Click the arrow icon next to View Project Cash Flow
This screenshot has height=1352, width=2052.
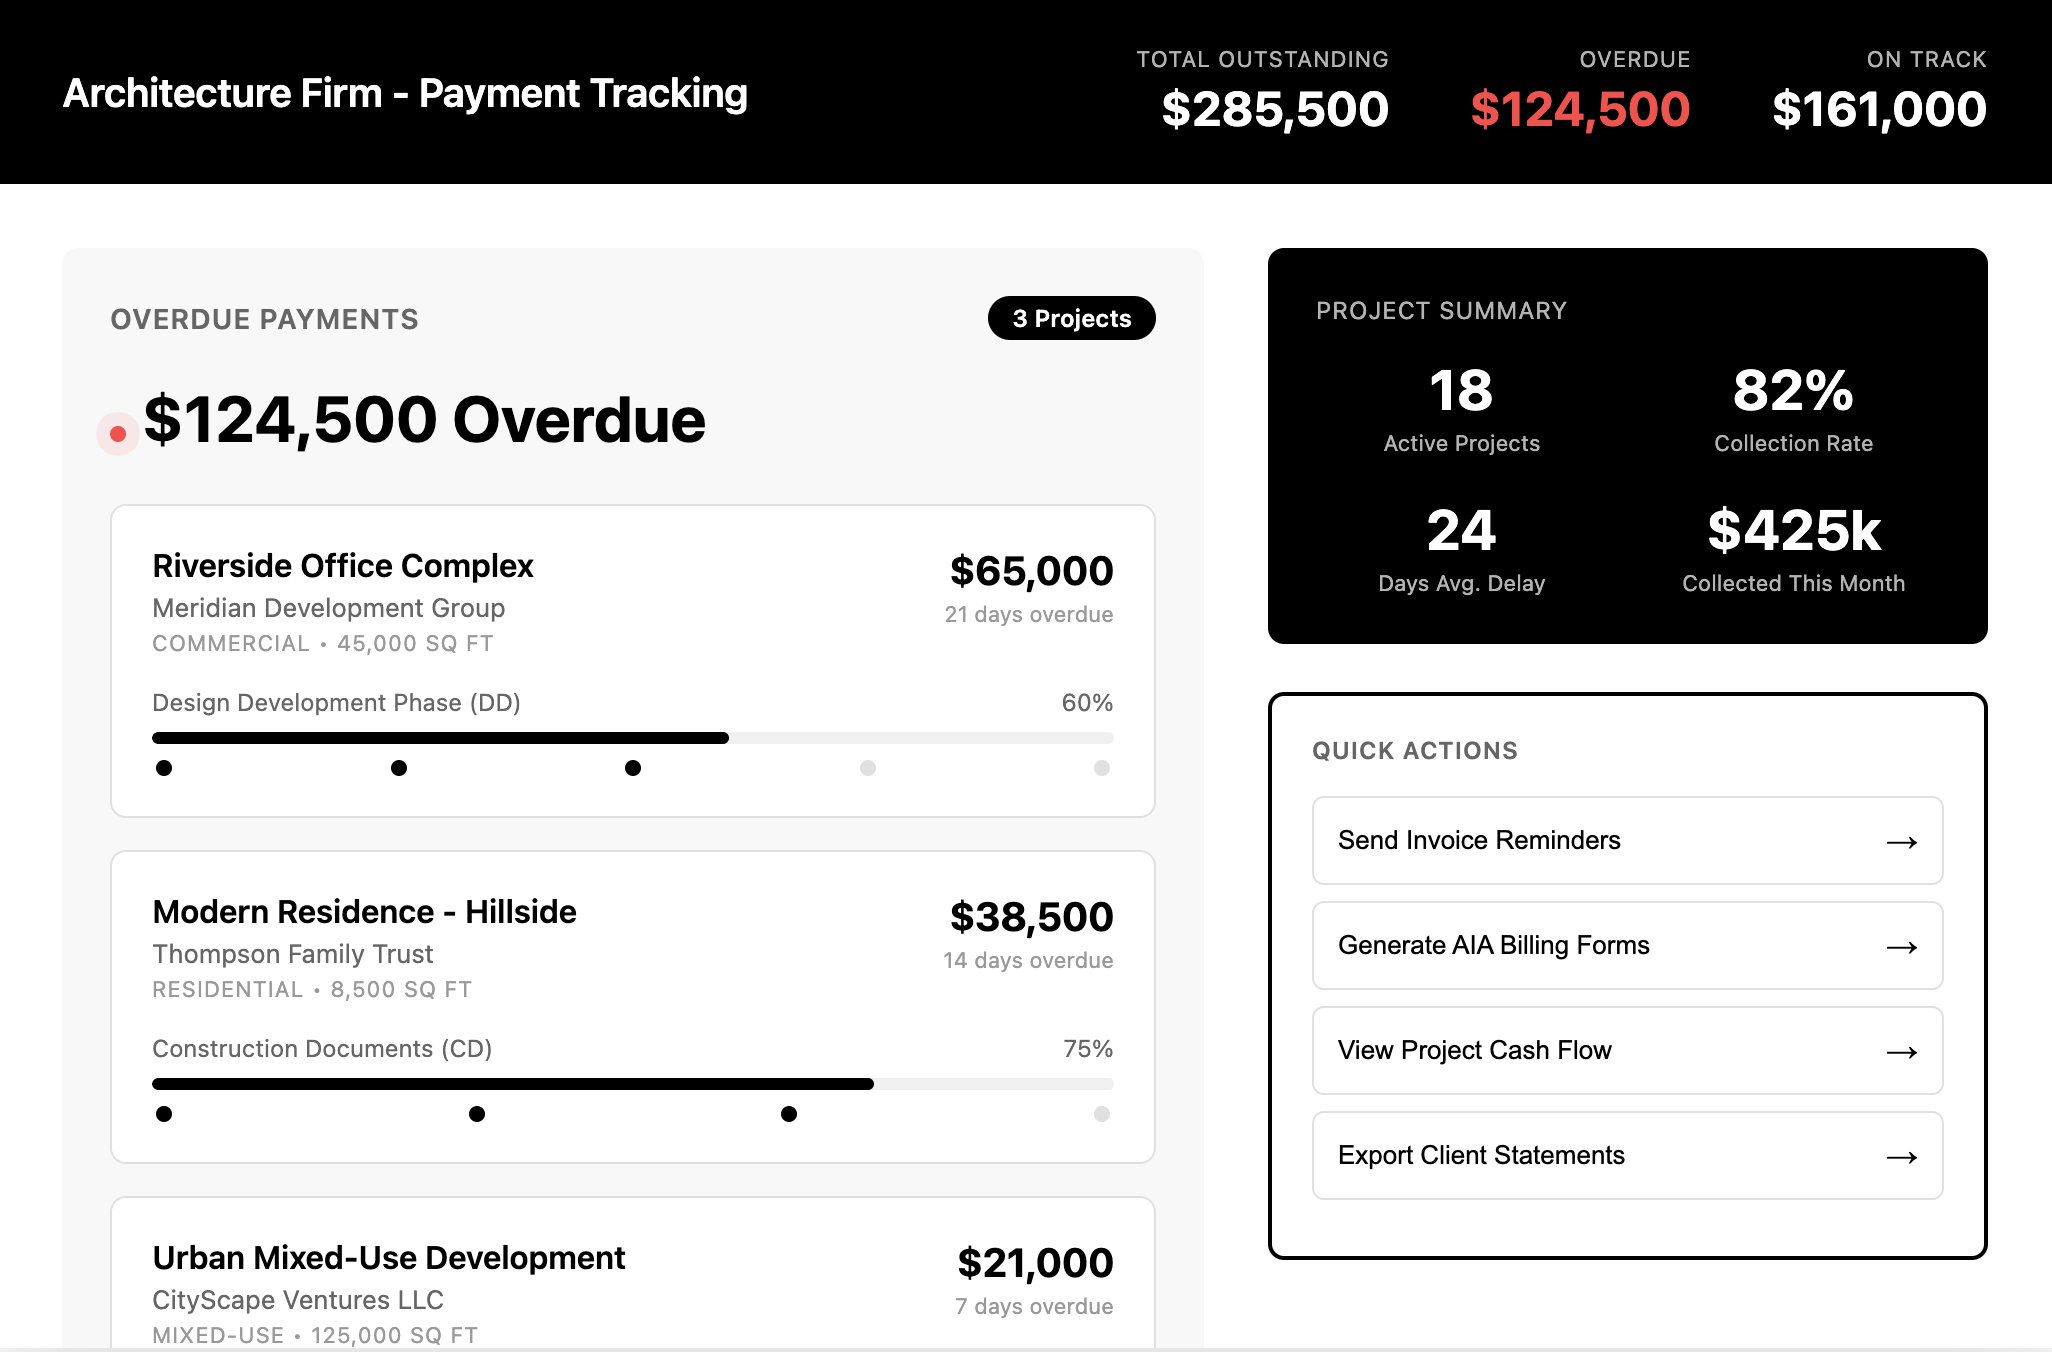coord(1900,1051)
